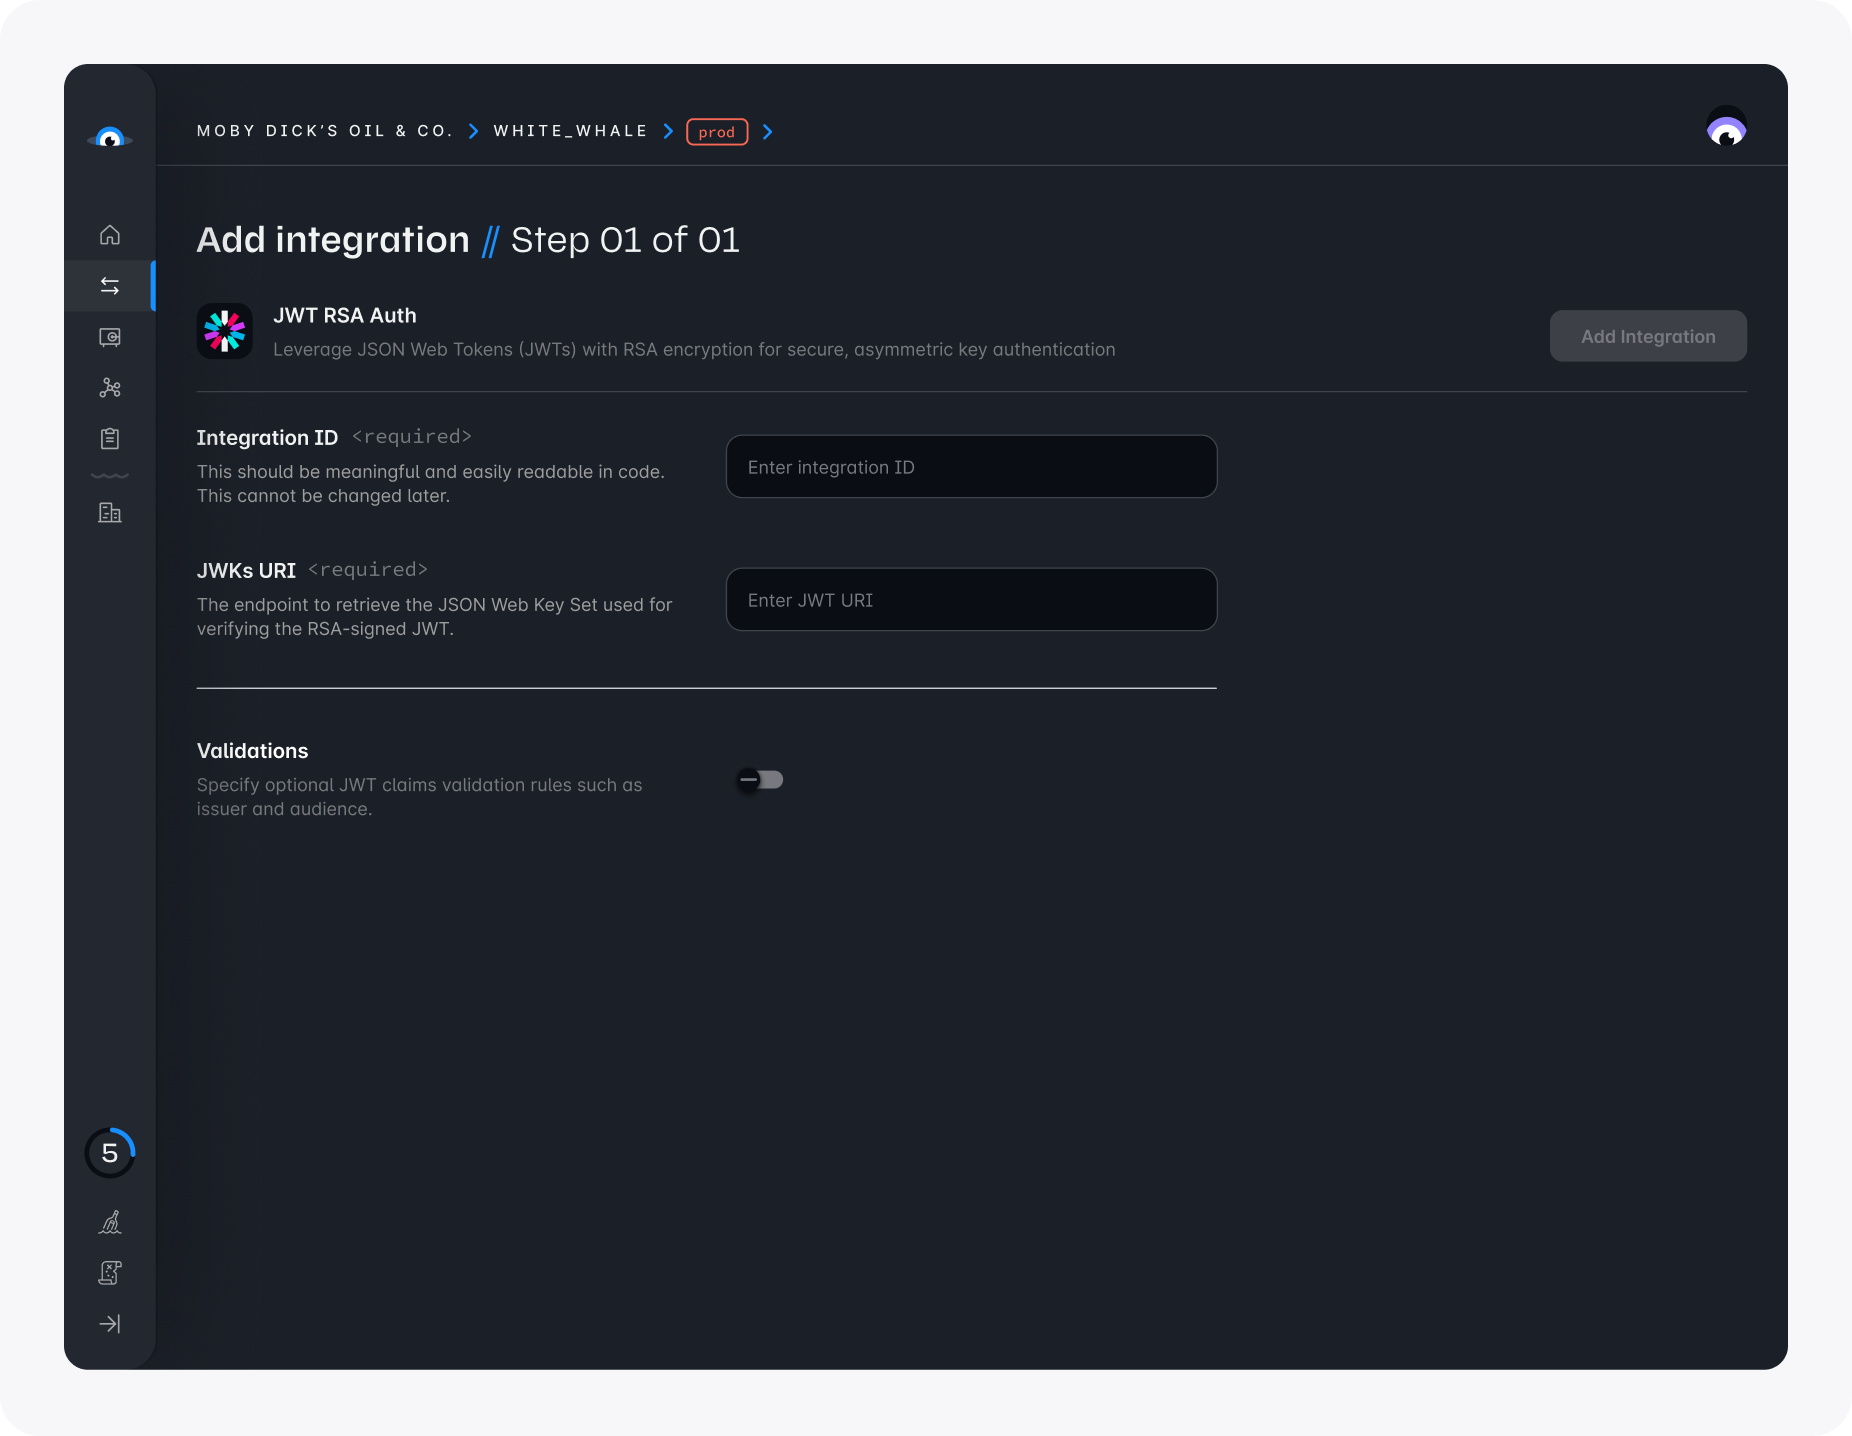
Task: Click 'Leverage JSON Web Tokens' description text
Action: [x=694, y=350]
